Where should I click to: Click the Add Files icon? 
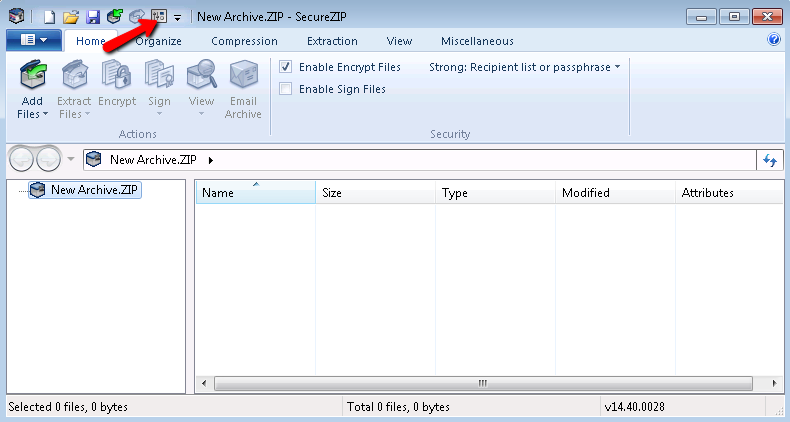32,77
